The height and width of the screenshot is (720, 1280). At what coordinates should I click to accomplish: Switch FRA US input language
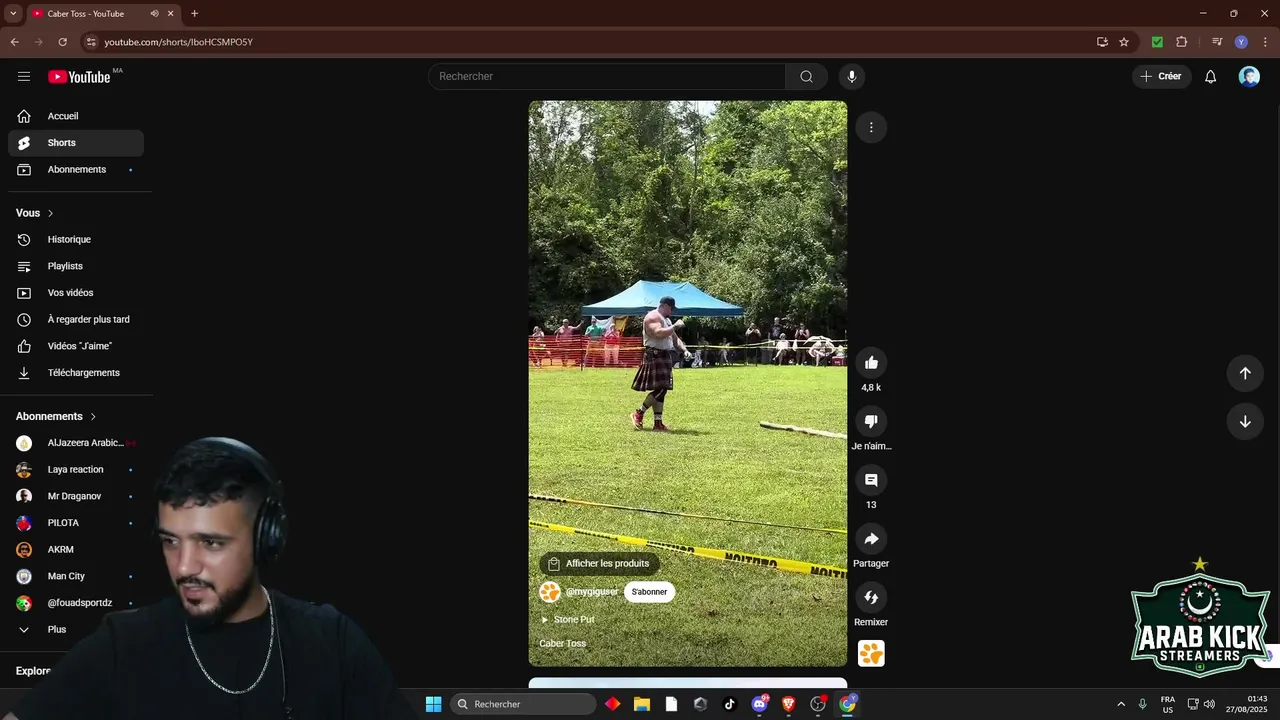click(1168, 704)
